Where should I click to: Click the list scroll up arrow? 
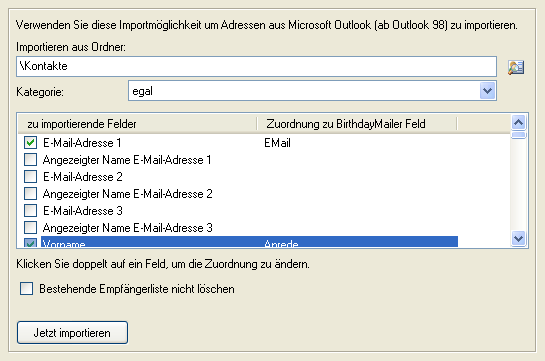(519, 122)
